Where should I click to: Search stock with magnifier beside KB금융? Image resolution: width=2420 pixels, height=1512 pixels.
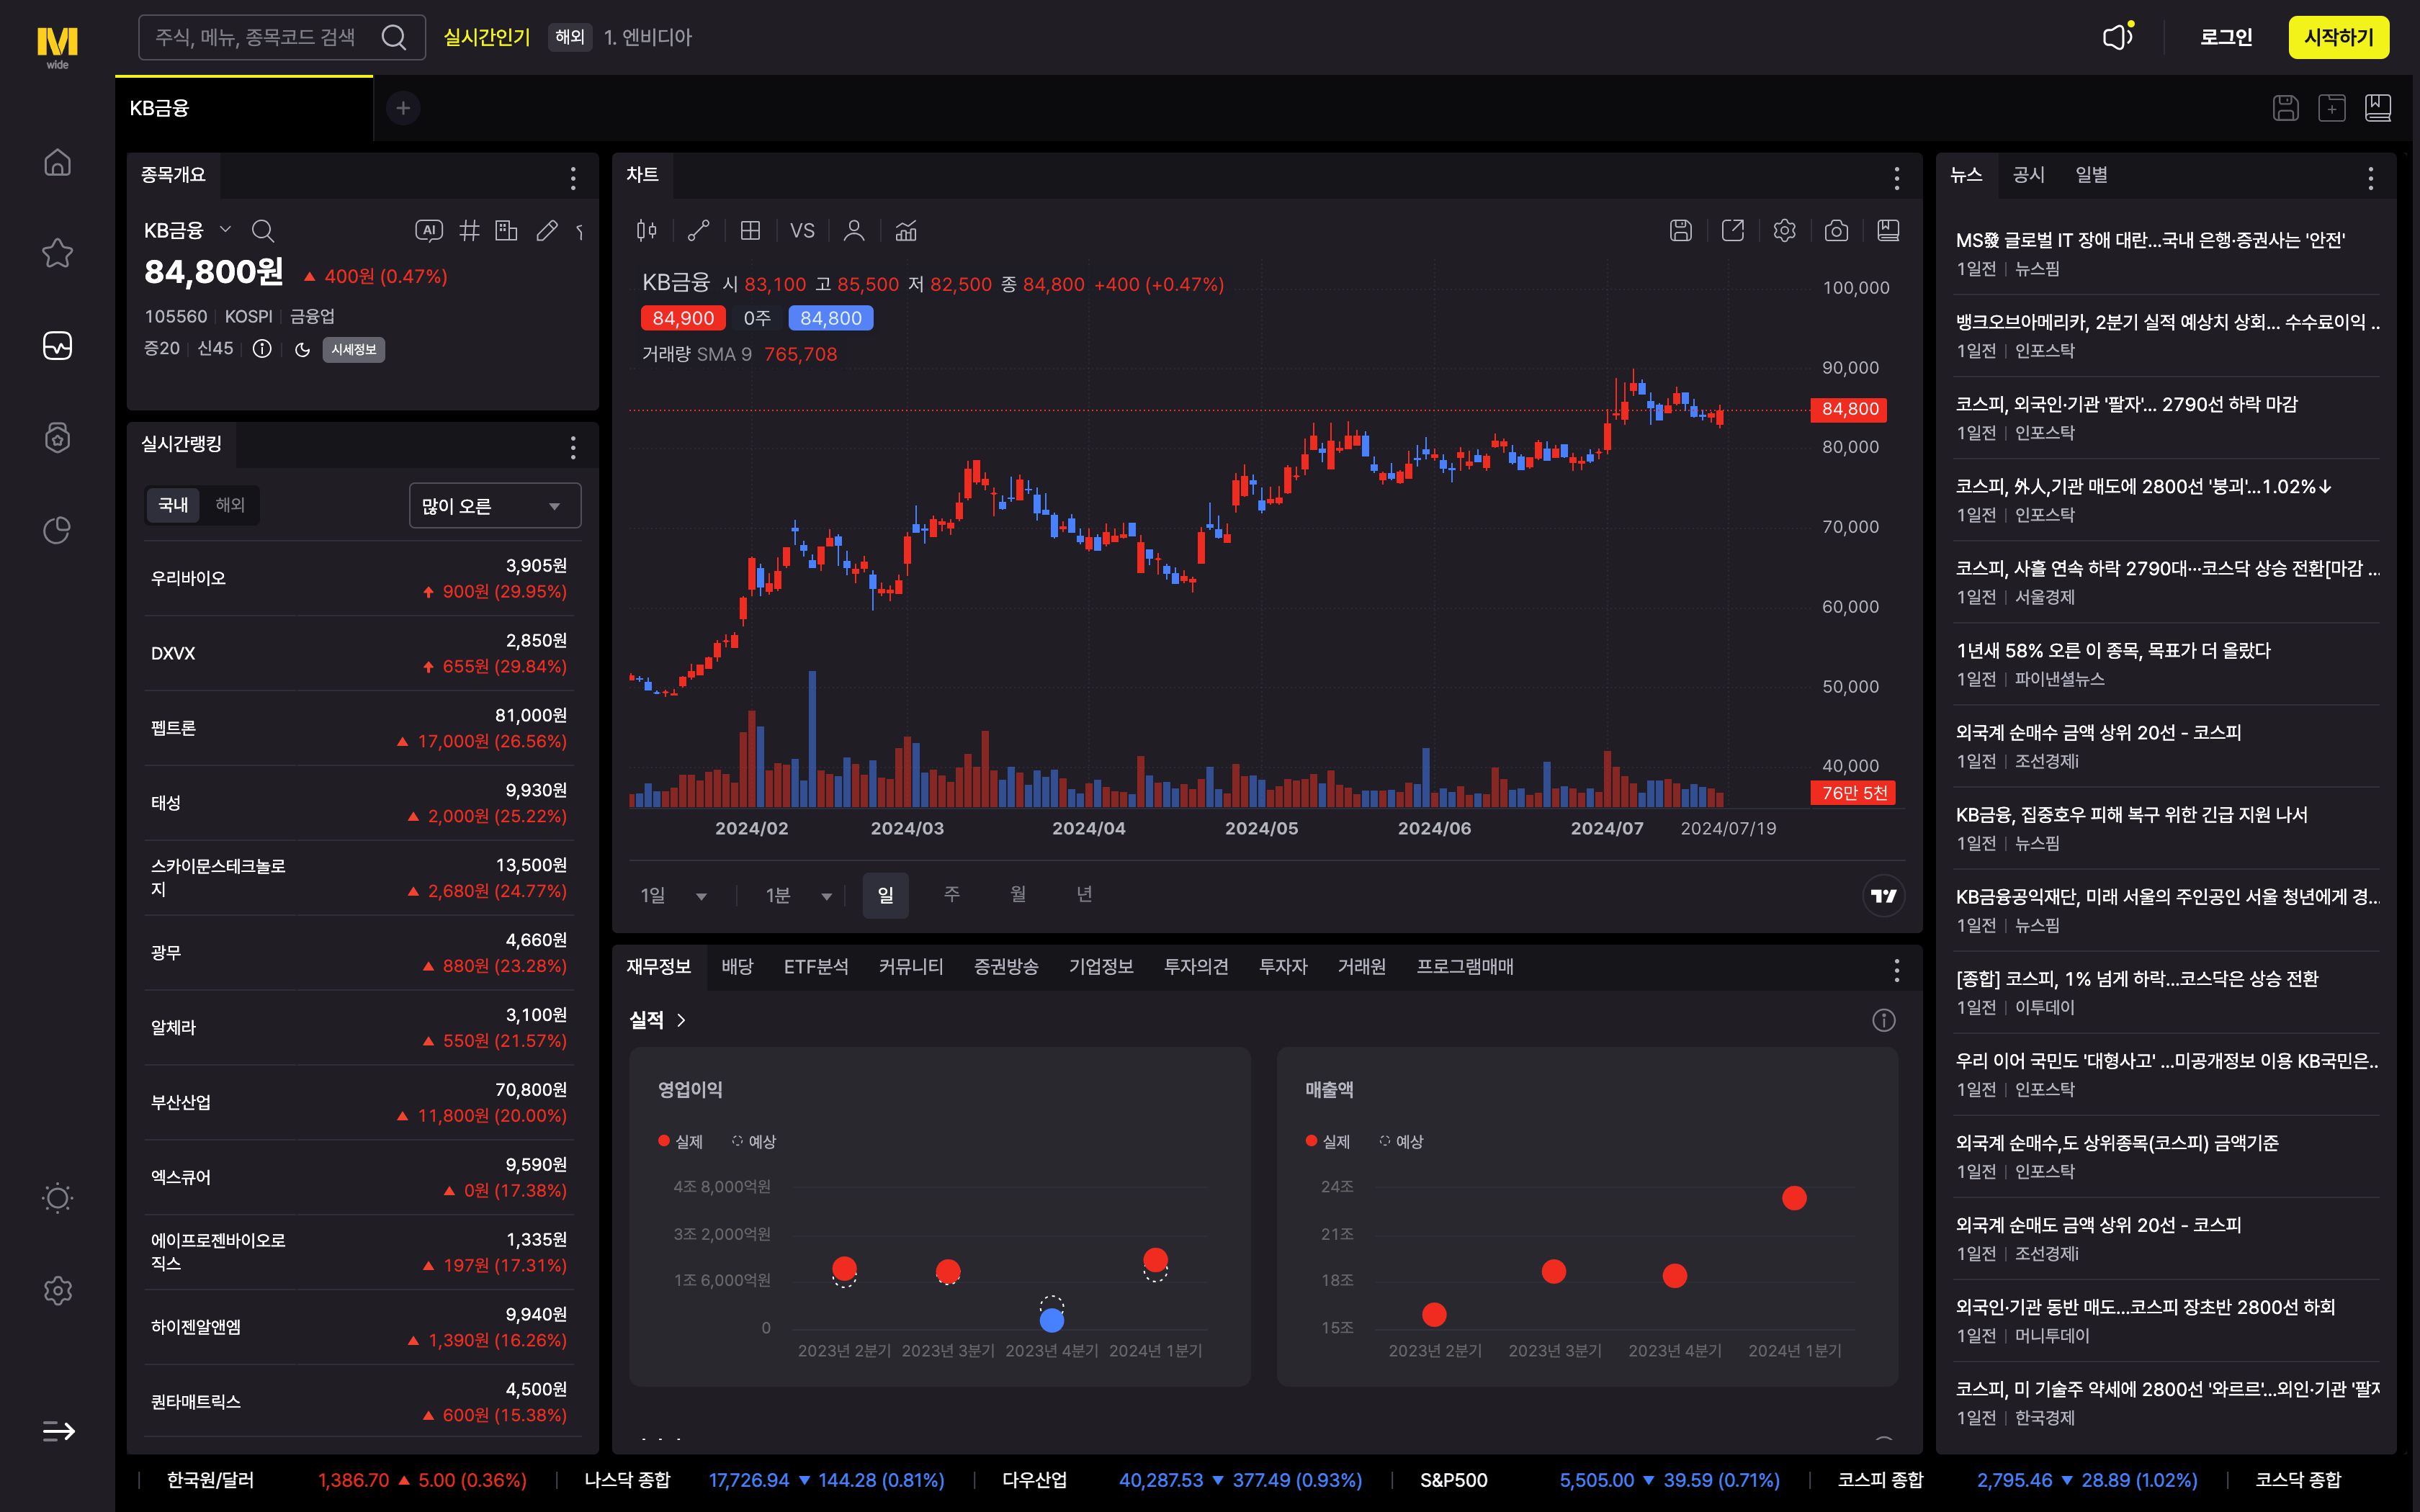263,231
